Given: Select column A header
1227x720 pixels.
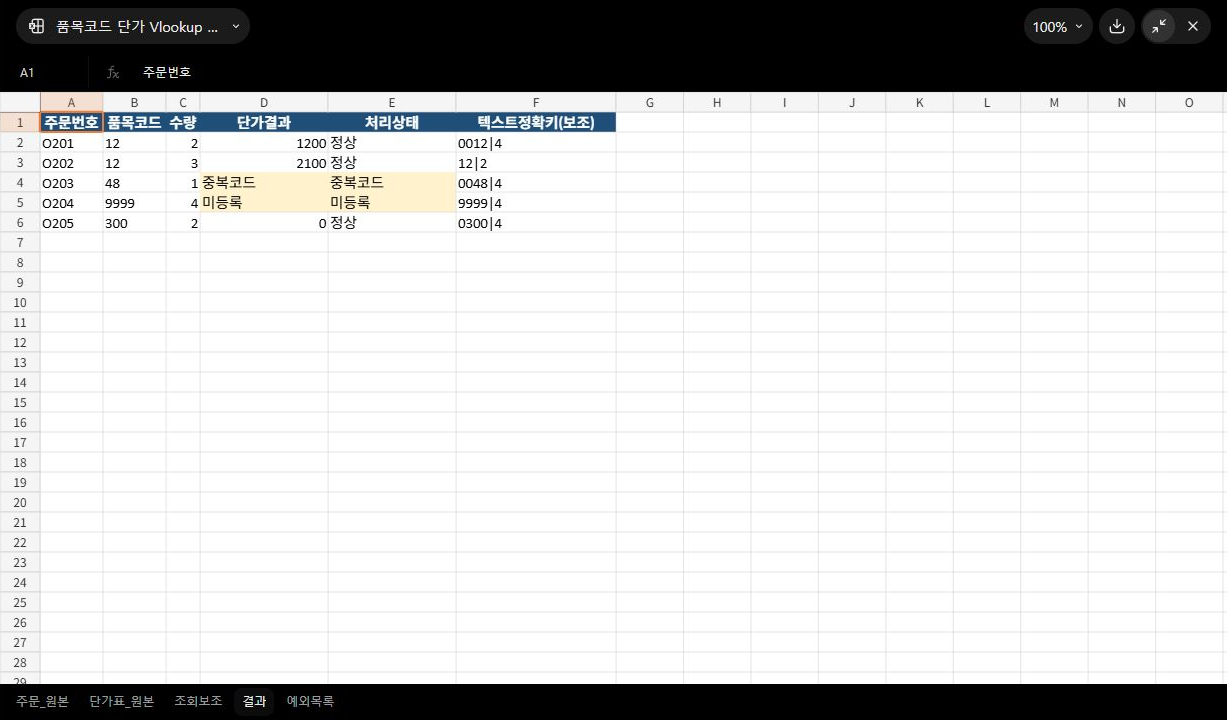Looking at the screenshot, I should click(71, 102).
